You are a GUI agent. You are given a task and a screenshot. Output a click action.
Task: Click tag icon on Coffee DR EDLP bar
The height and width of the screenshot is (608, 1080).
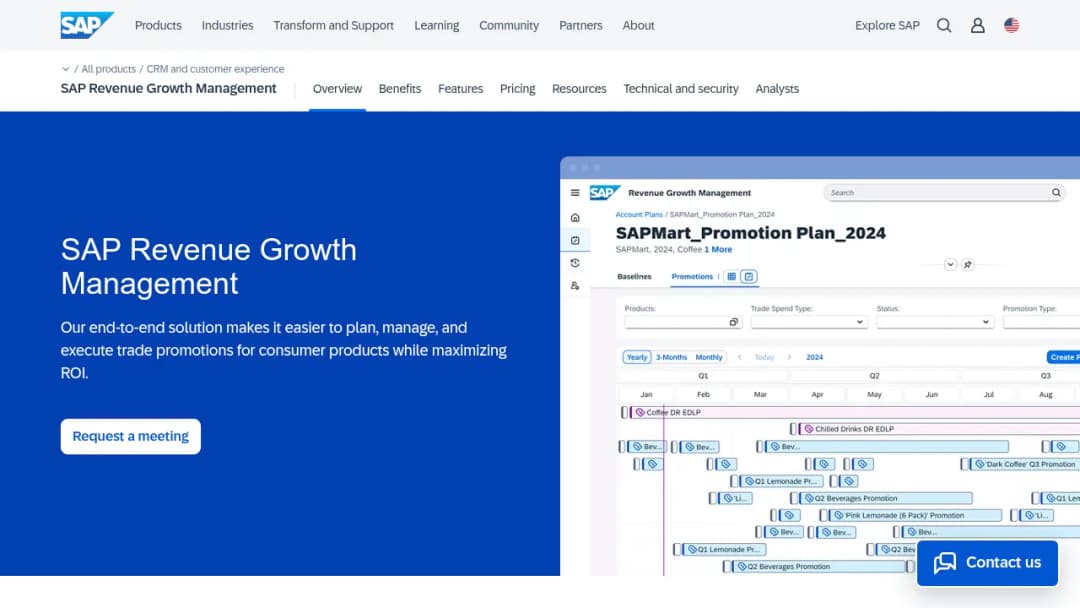coord(640,412)
